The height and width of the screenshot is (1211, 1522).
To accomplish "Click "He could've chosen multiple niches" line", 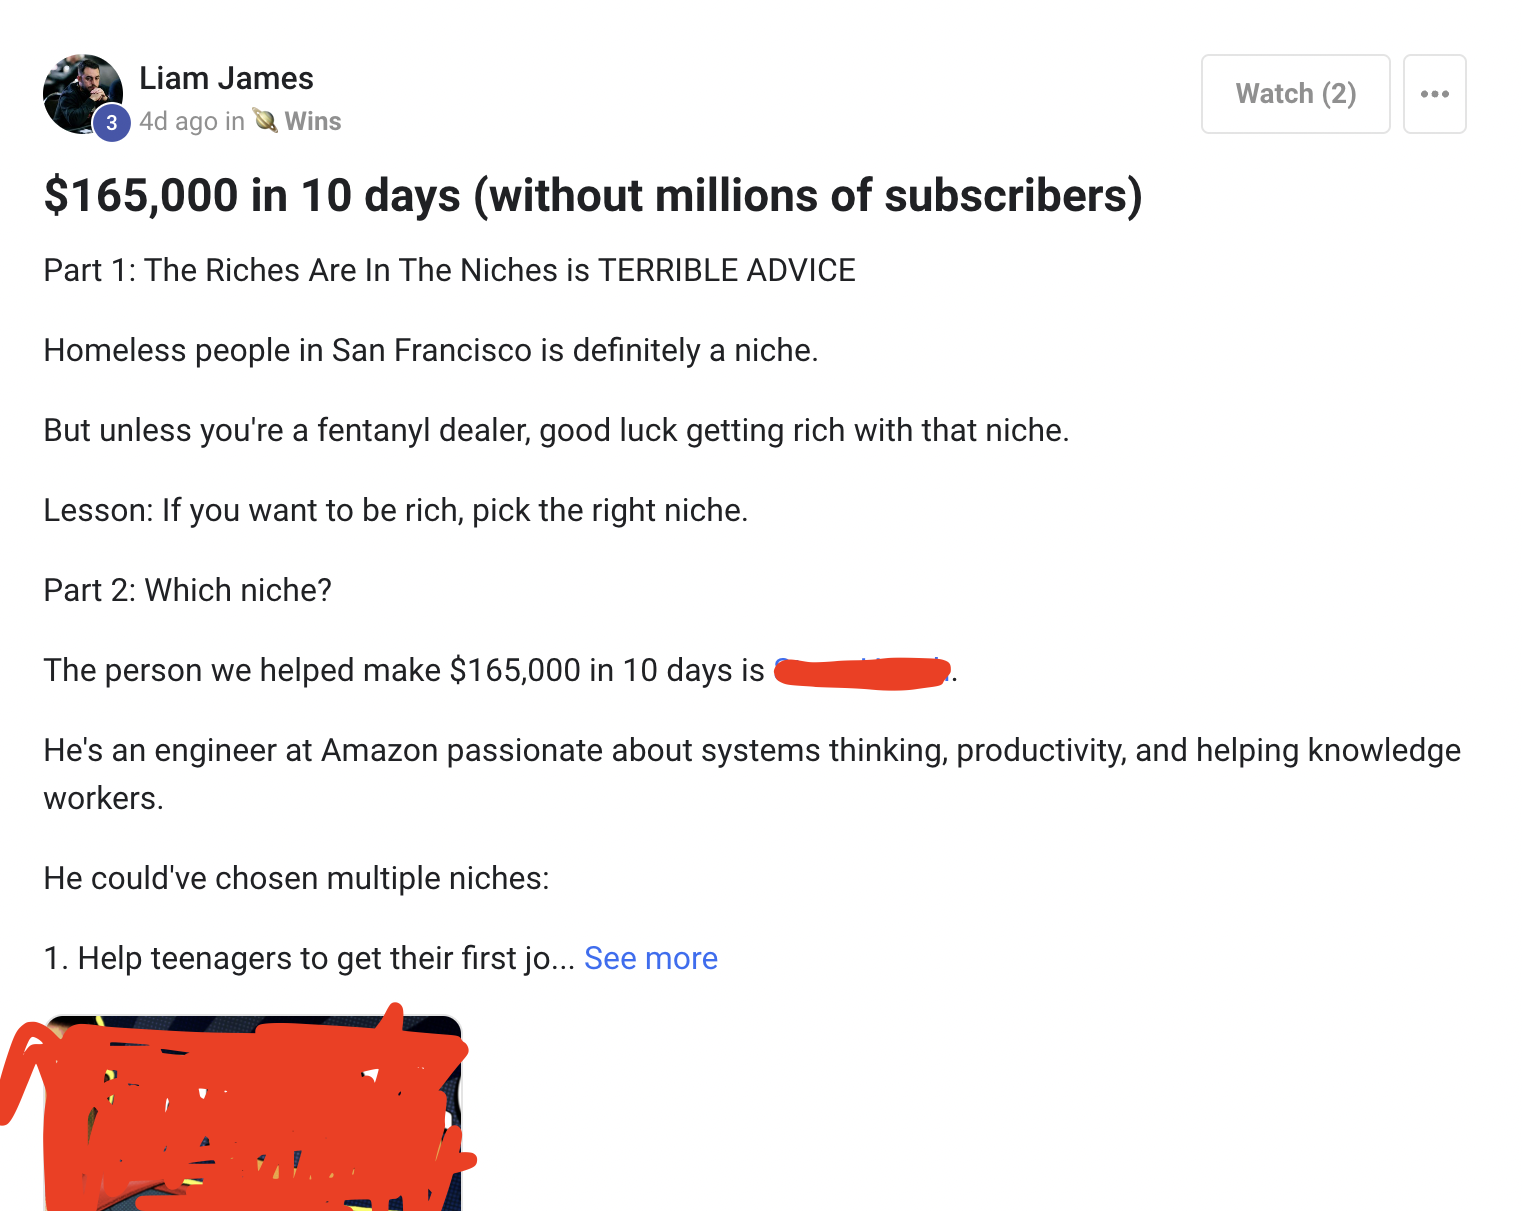I will point(296,878).
